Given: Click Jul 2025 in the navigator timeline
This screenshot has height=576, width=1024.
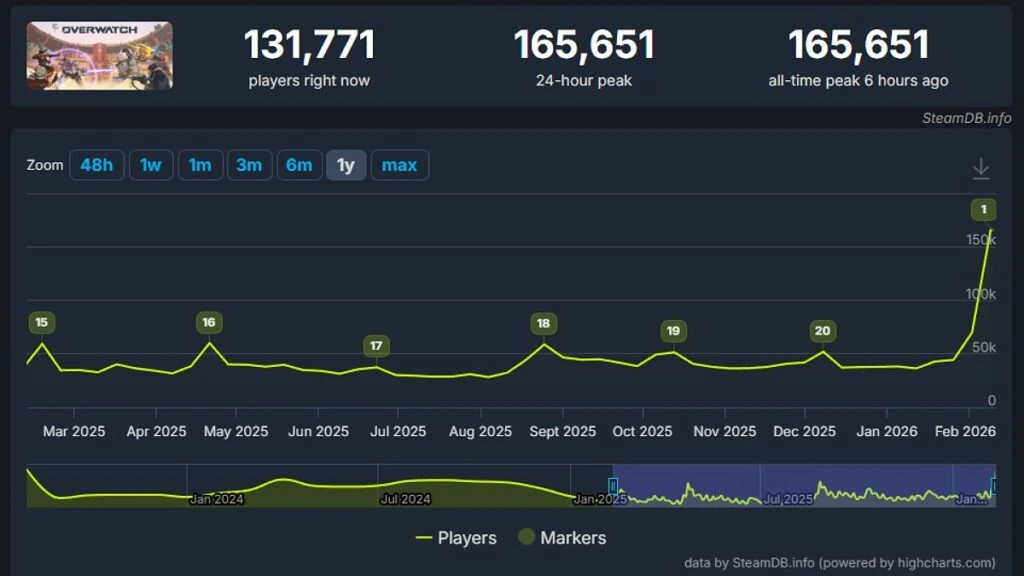Looking at the screenshot, I should click(x=786, y=497).
